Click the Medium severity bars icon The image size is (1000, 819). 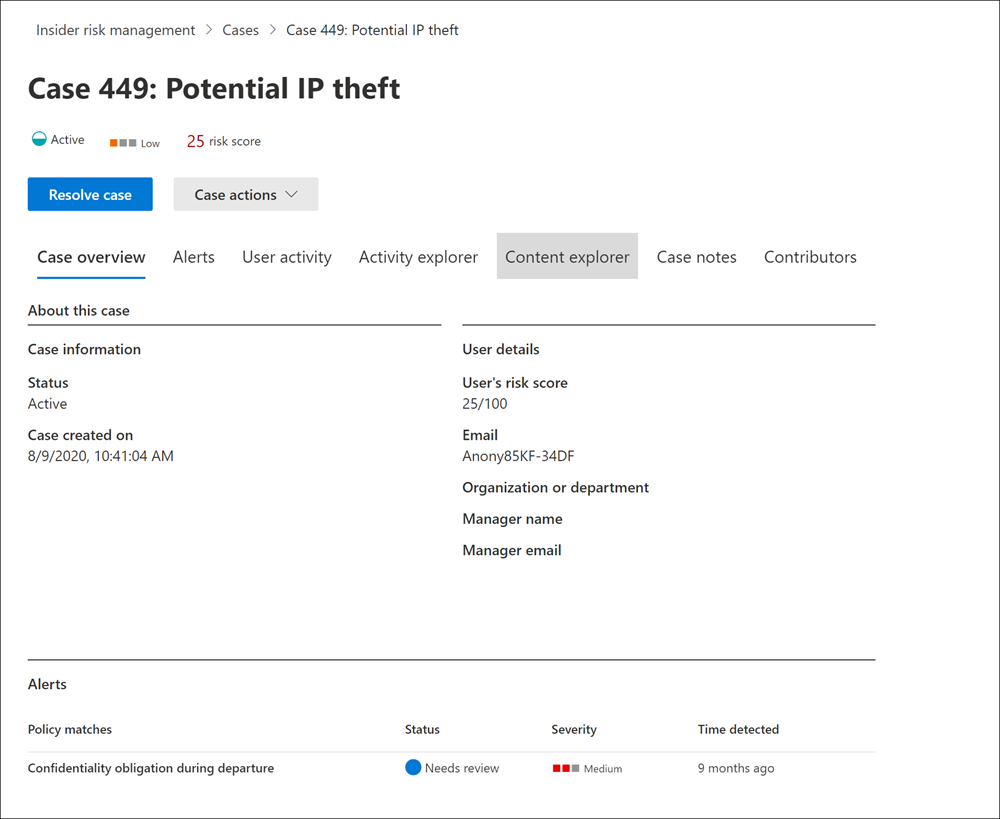click(566, 768)
